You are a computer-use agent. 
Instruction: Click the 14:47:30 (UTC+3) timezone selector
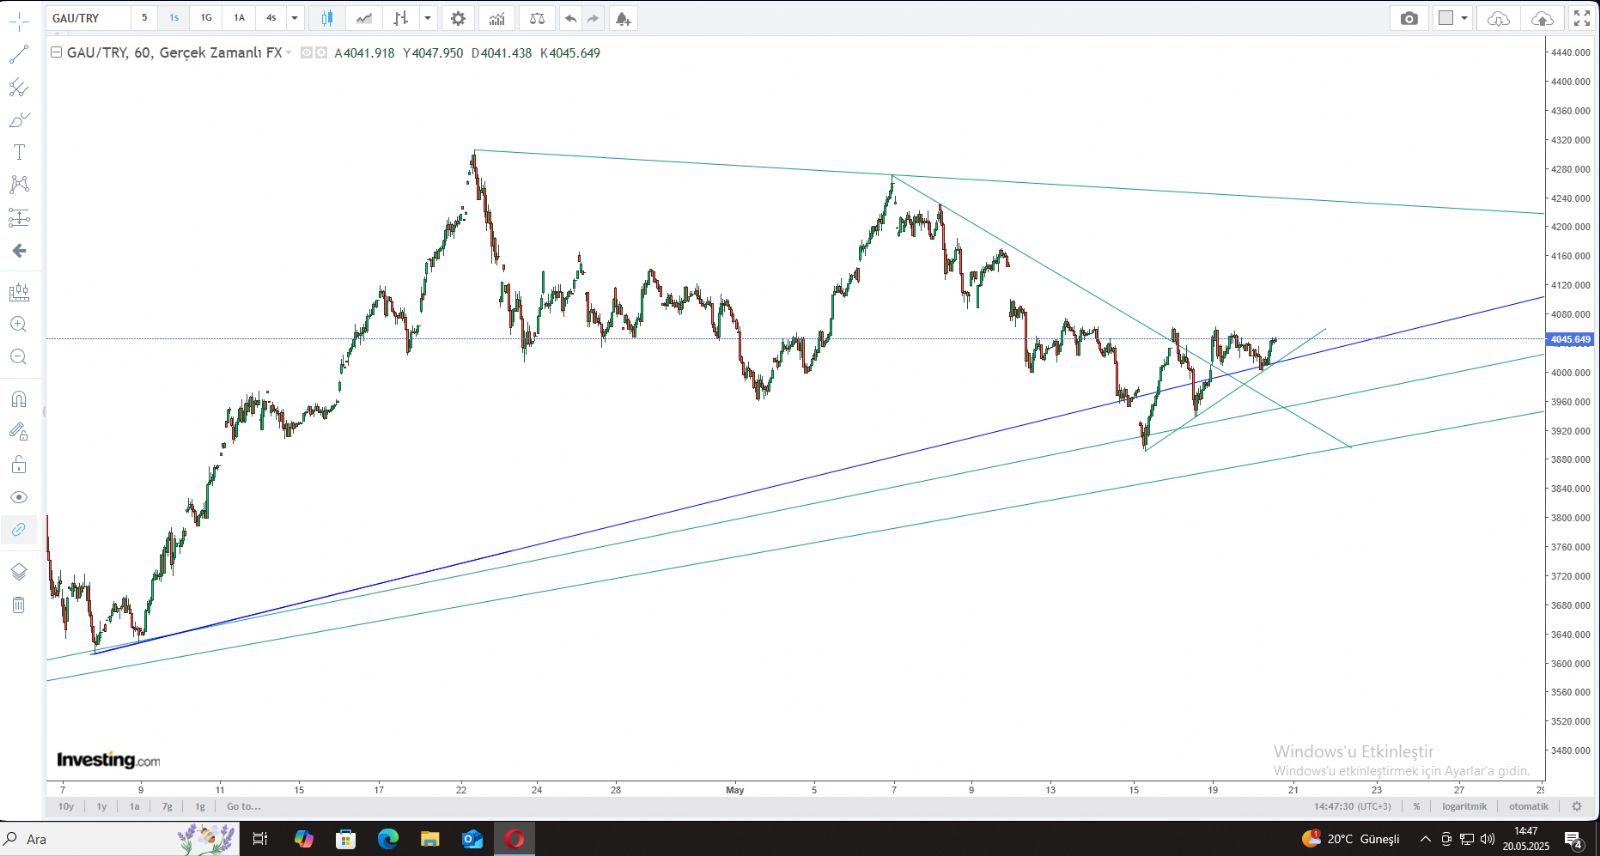coord(1353,806)
